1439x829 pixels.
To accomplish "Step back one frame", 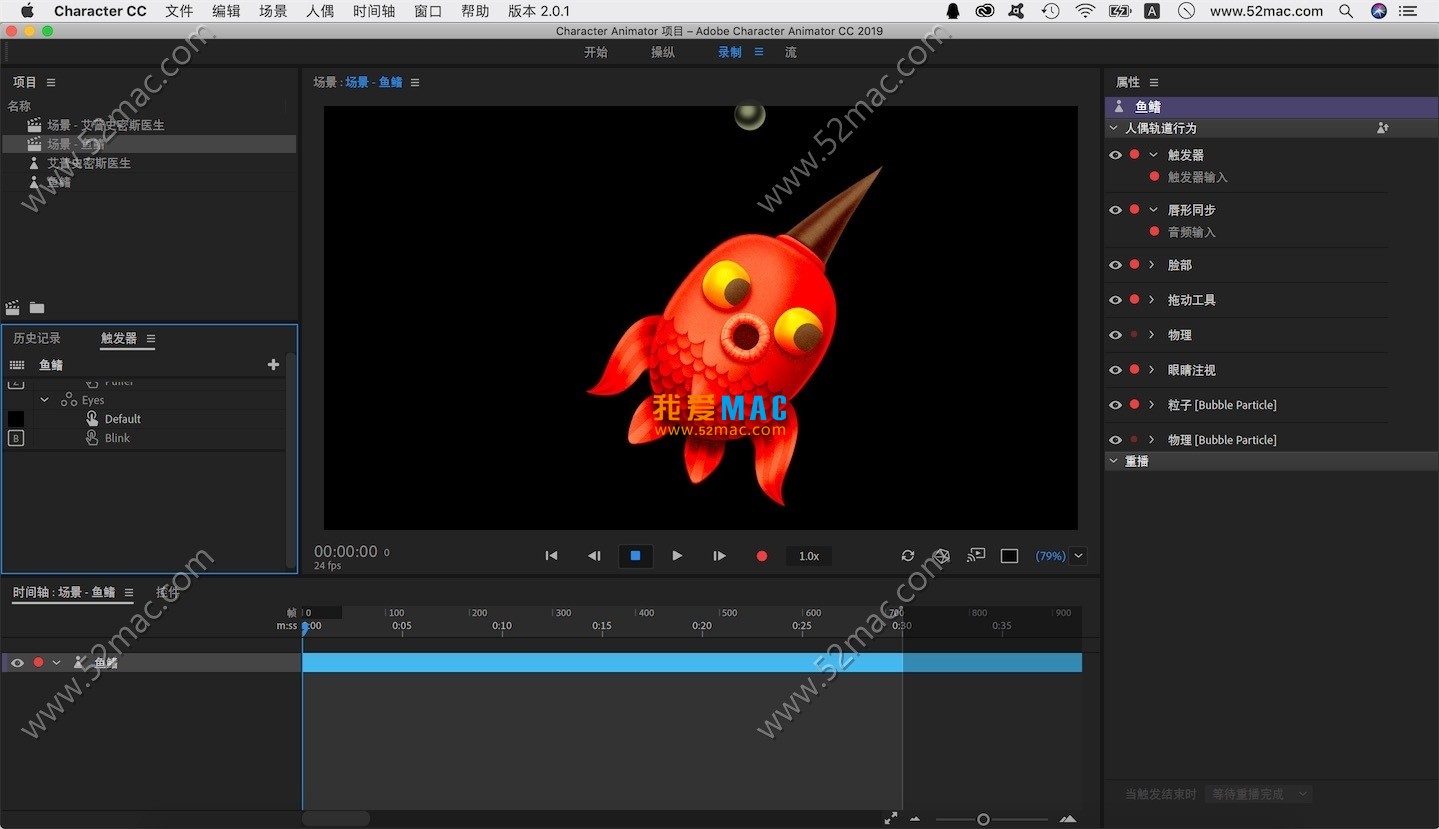I will (594, 556).
